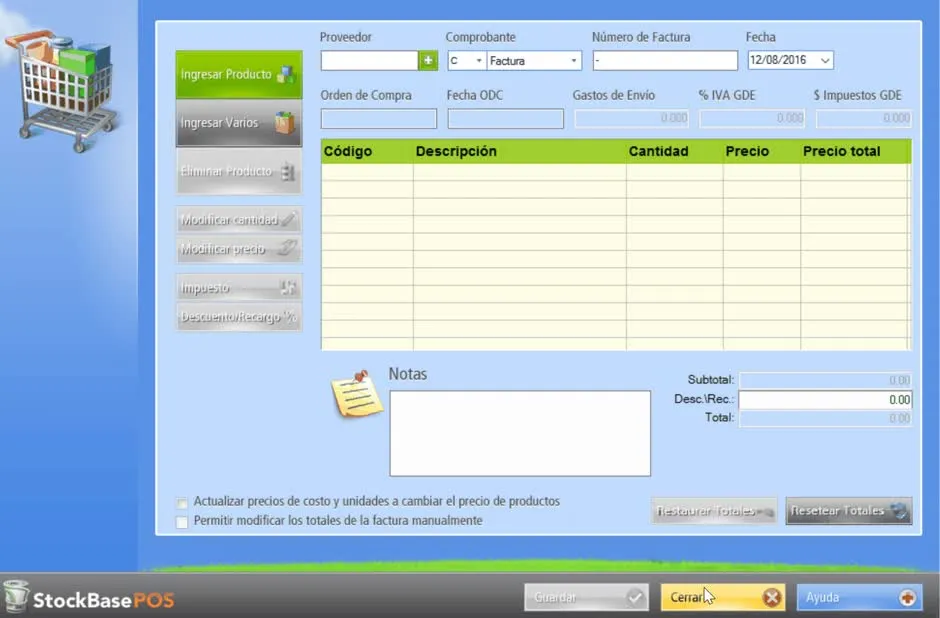
Task: Click Ingresar Producto button
Action: 239,75
